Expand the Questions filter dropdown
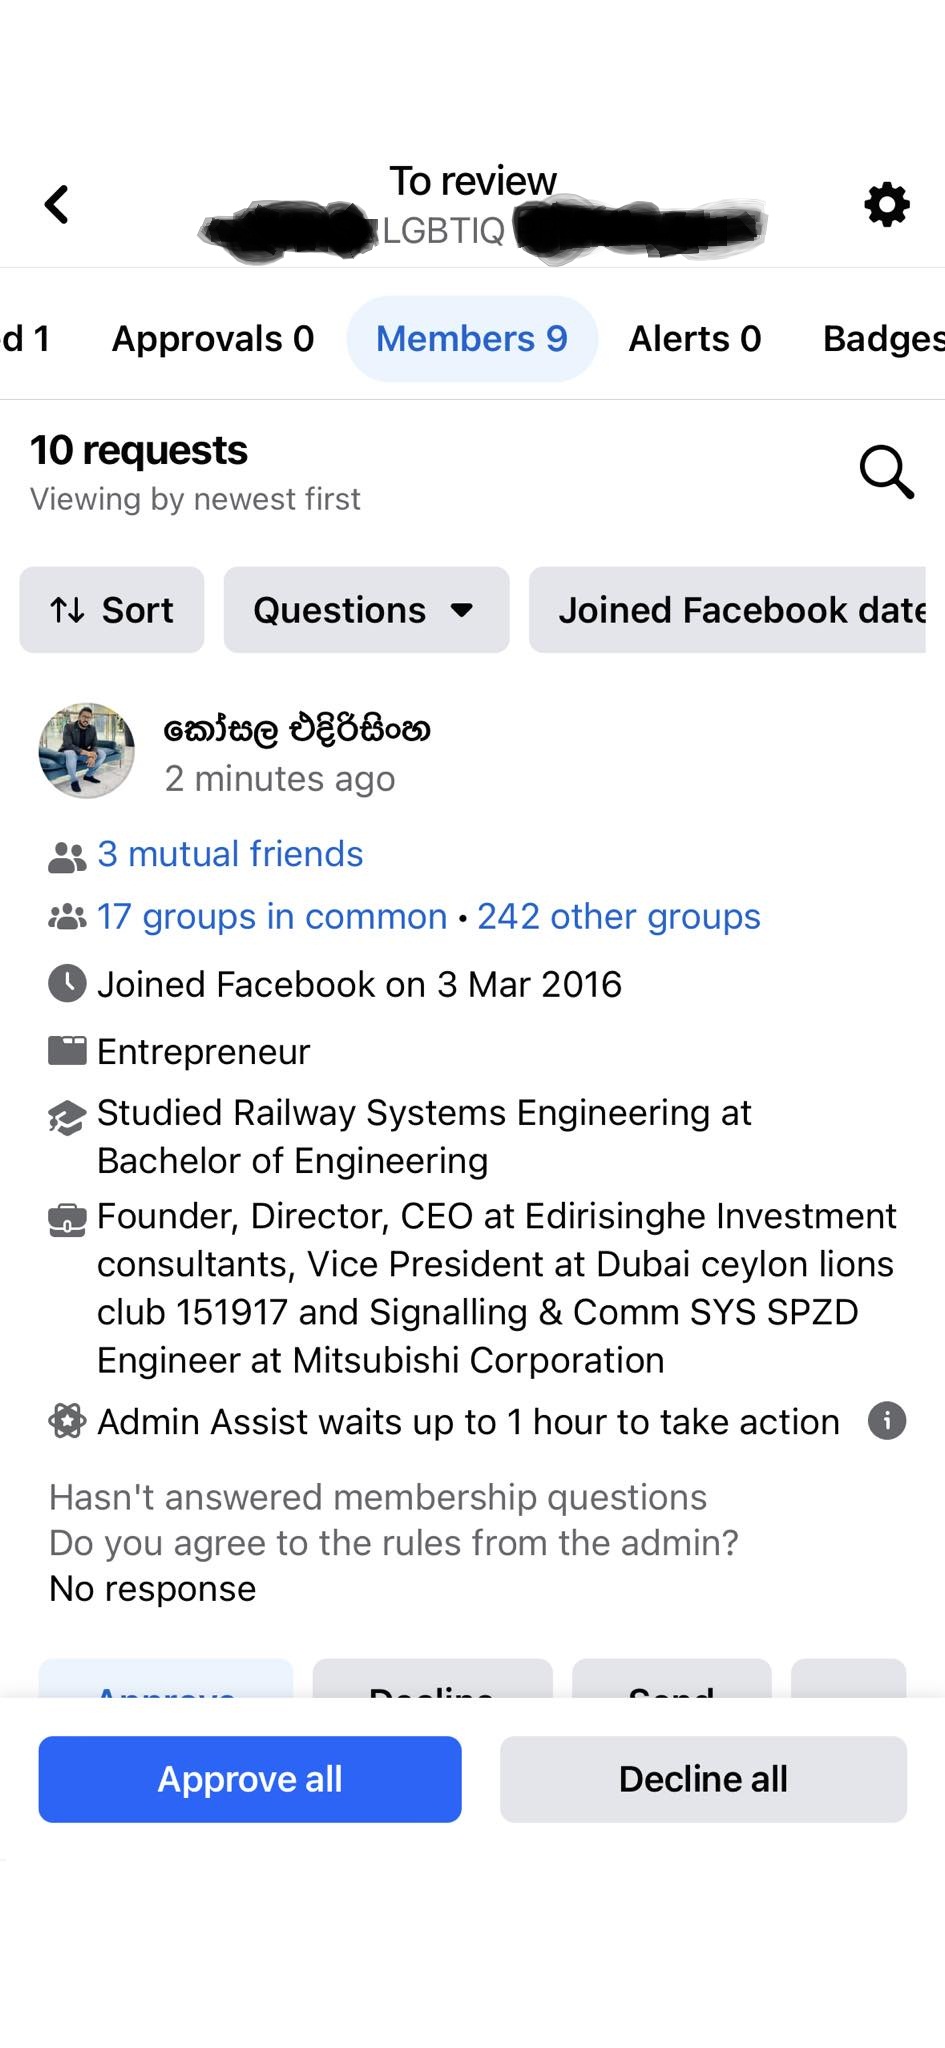The height and width of the screenshot is (2048, 945). point(366,610)
